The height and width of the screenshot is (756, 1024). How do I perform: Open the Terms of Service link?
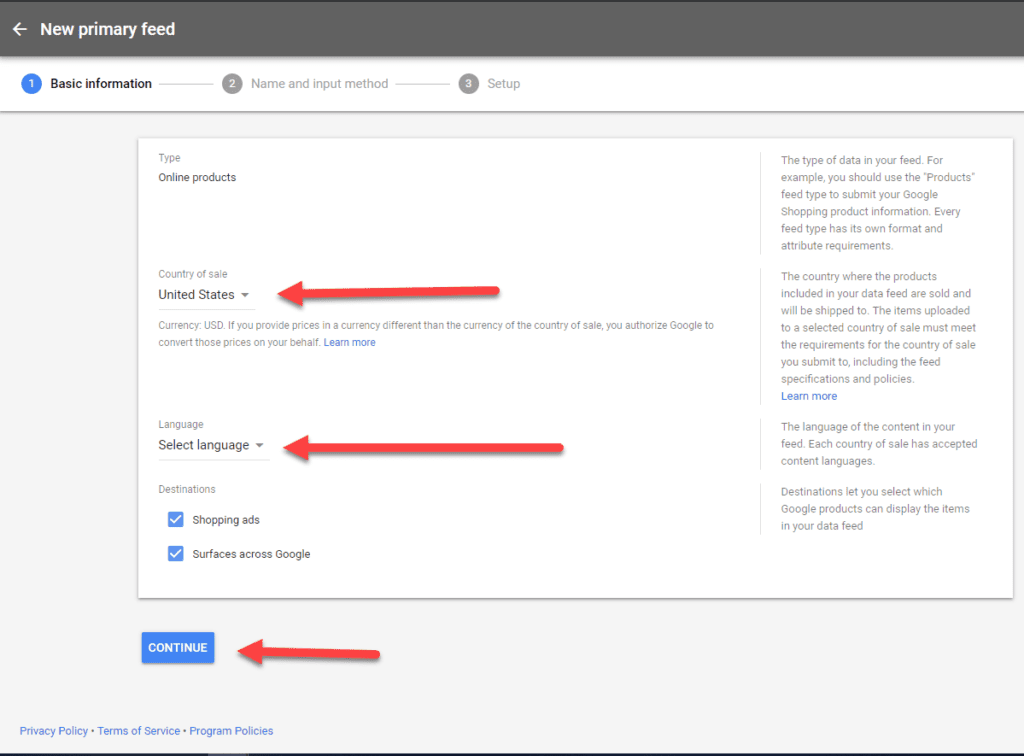(138, 731)
